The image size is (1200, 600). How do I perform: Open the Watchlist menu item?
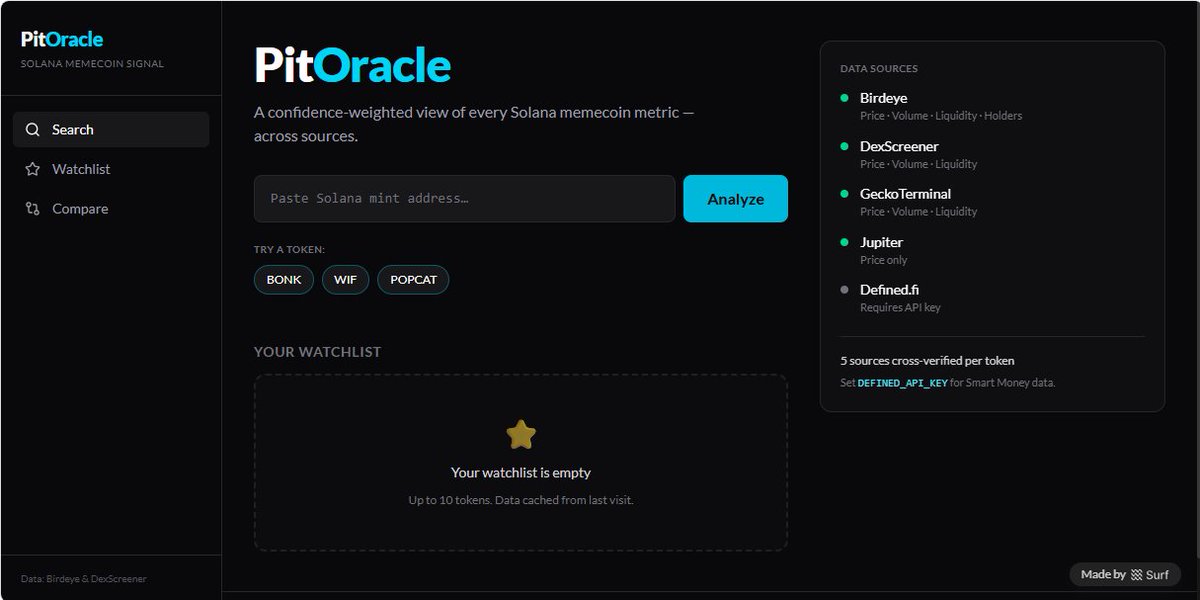point(111,169)
